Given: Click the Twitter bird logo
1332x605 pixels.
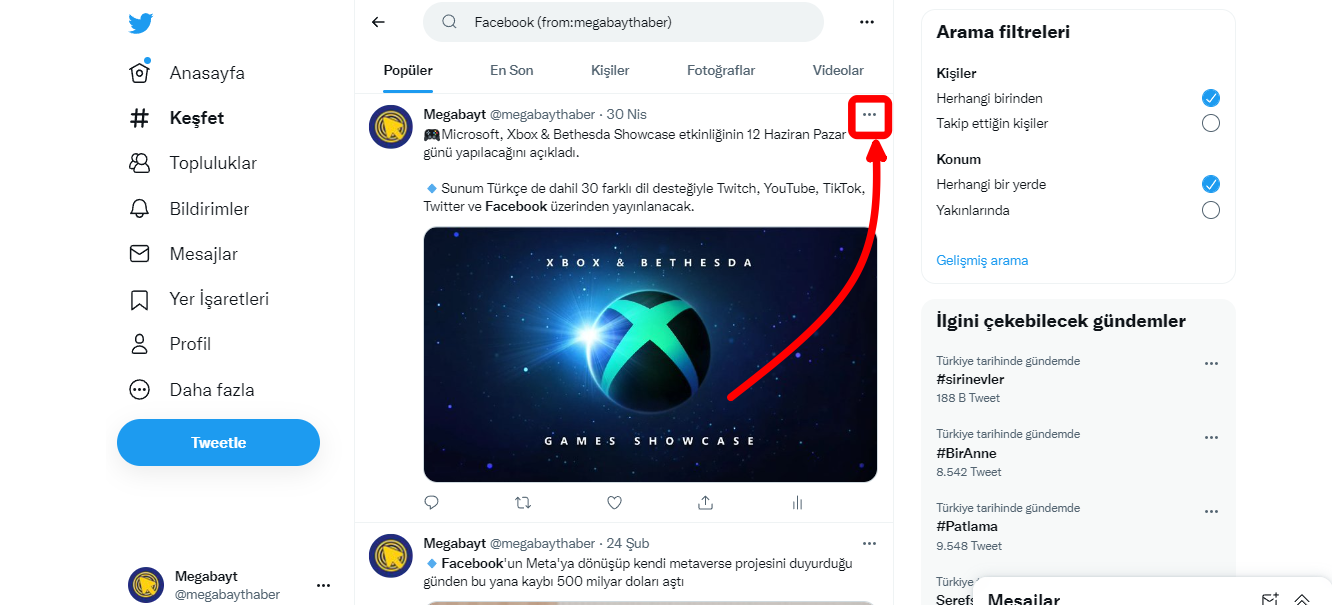Looking at the screenshot, I should [x=141, y=23].
